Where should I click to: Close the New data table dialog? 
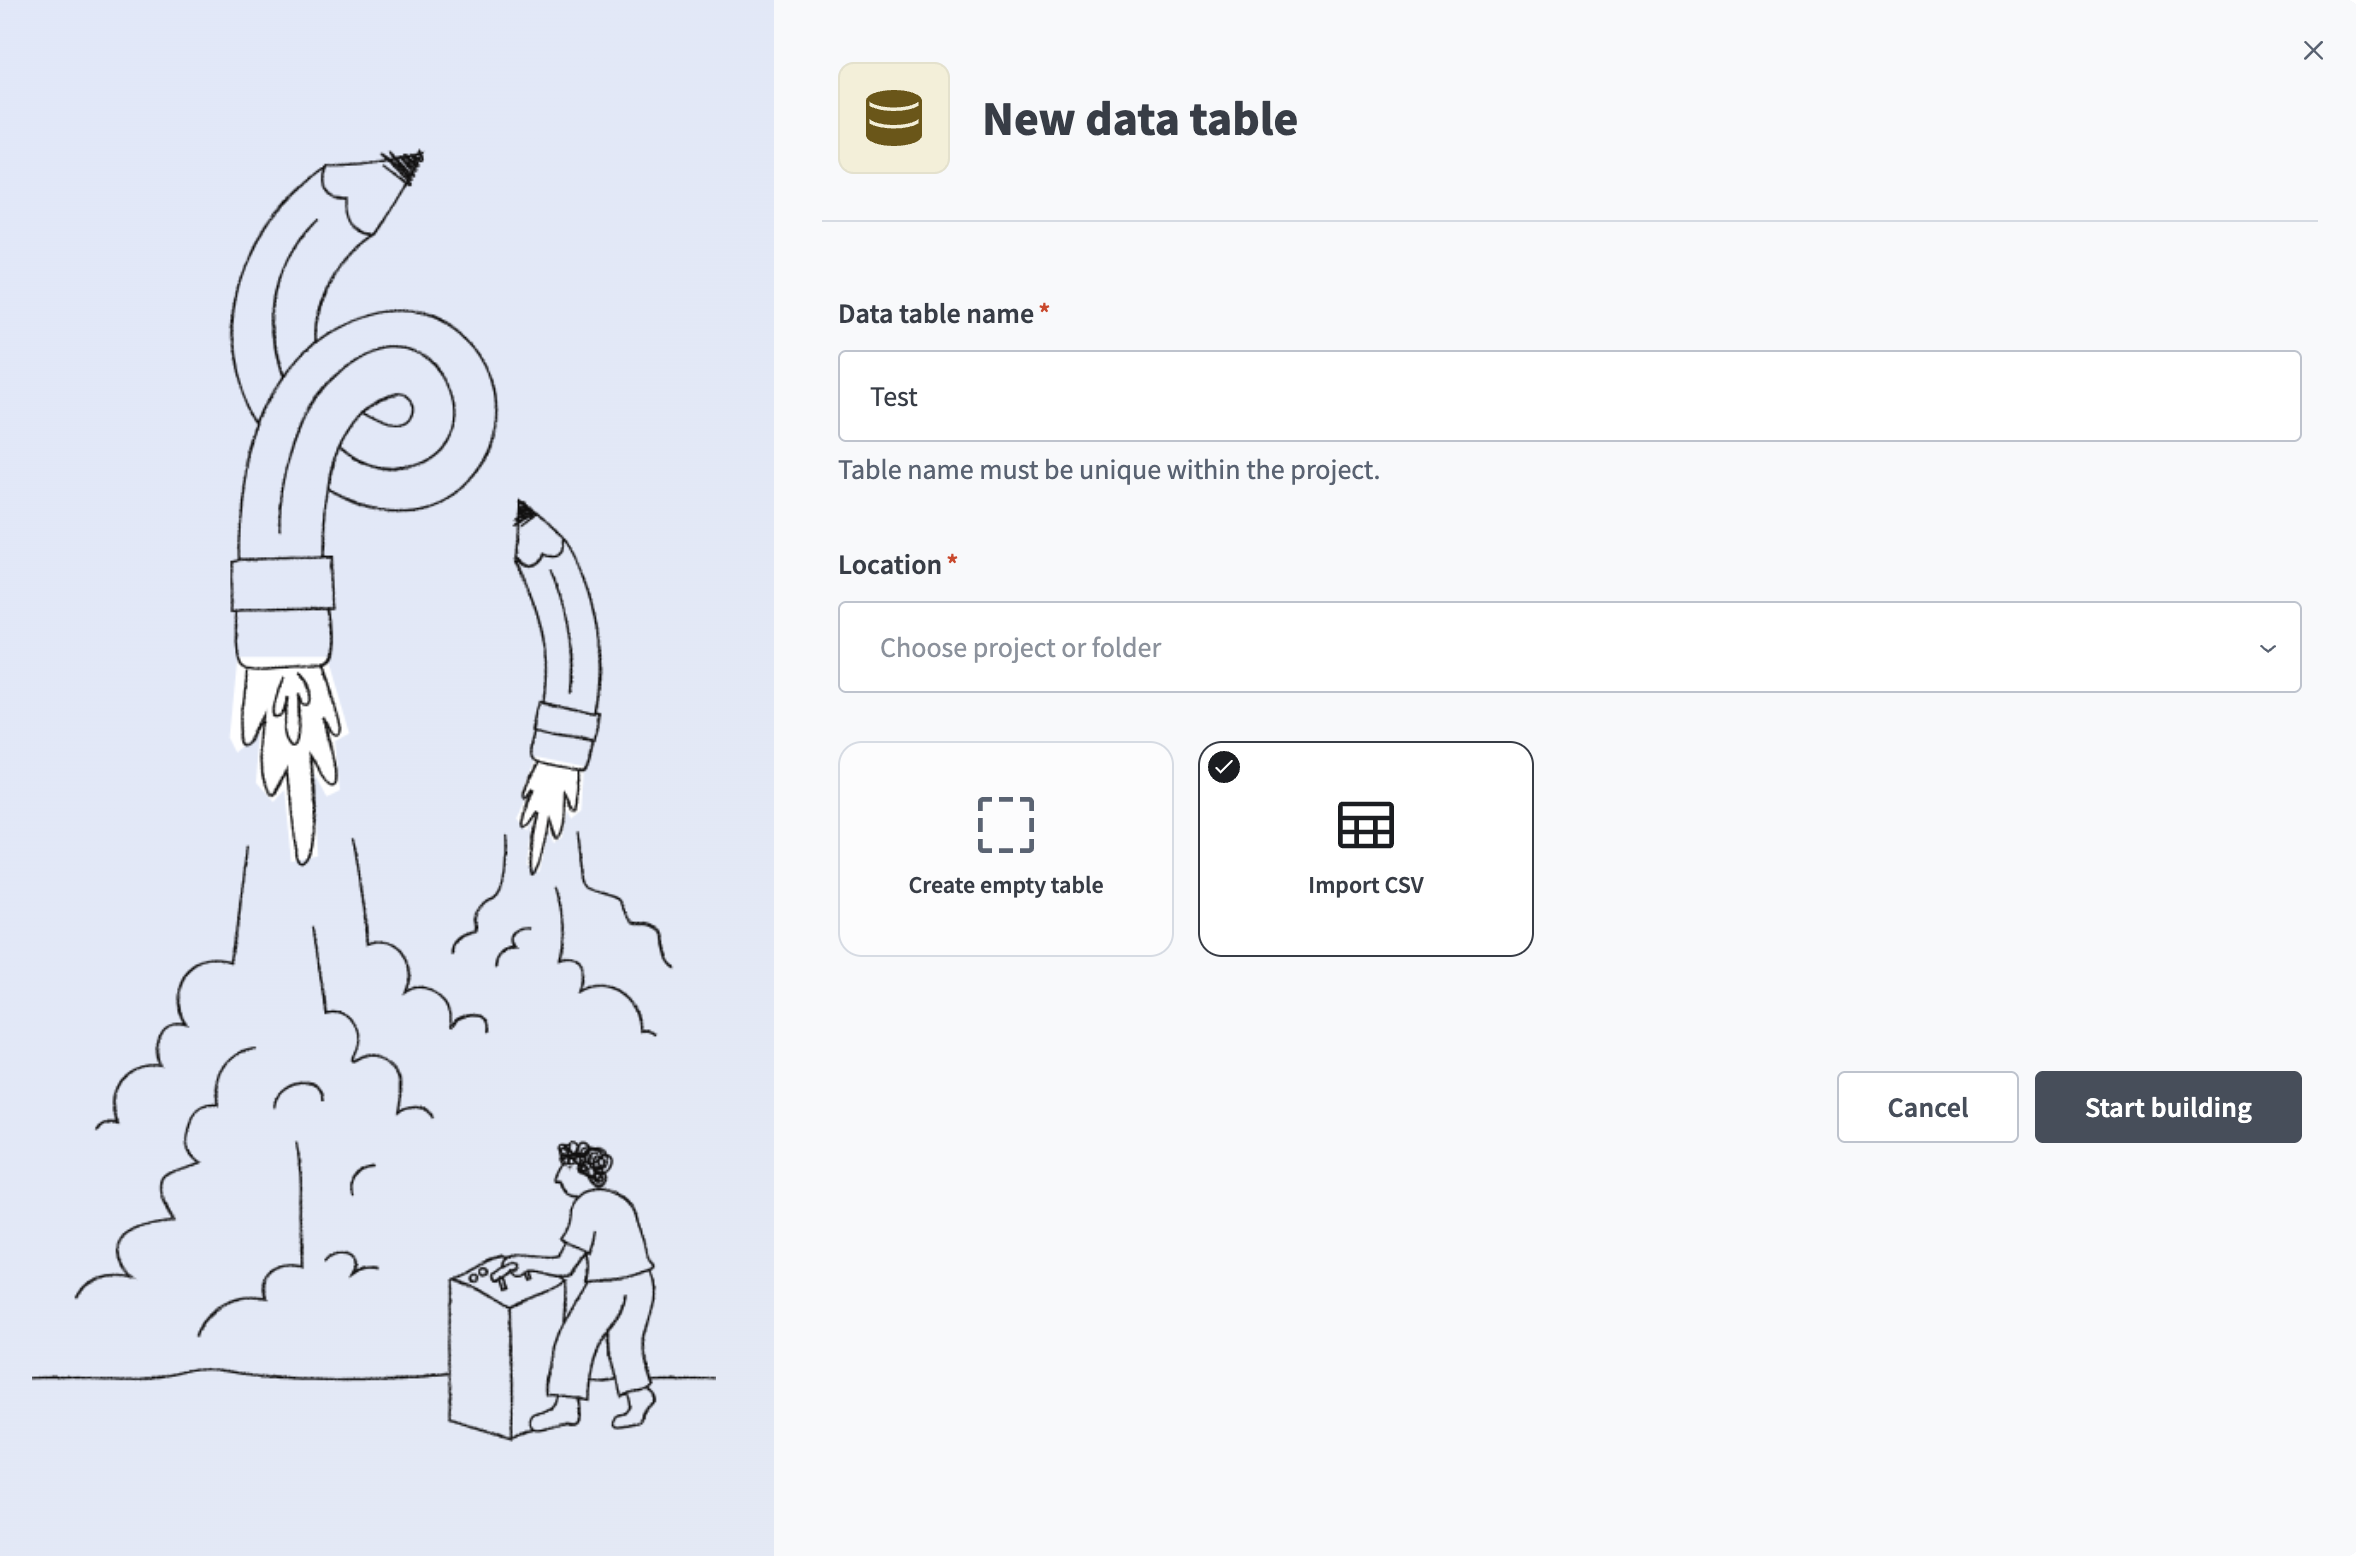2313,50
